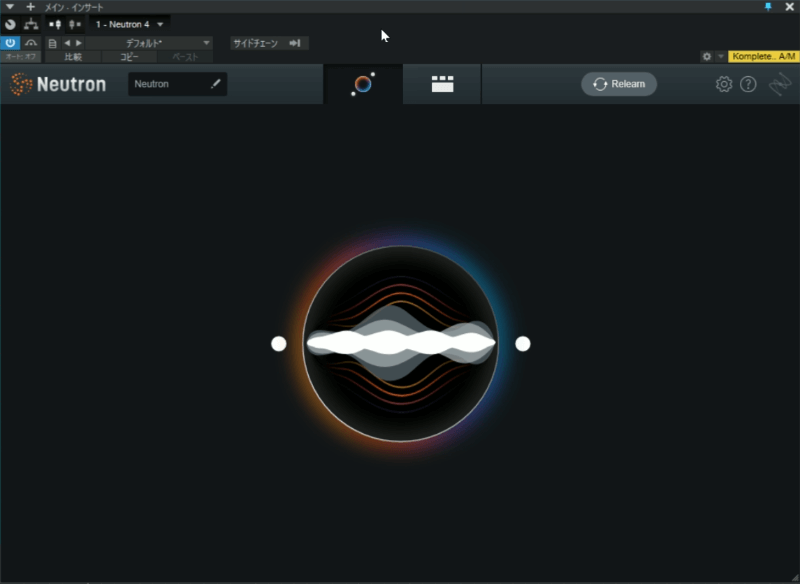Viewport: 800px width, 584px height.
Task: Click the arc-shaped icon next to the power button
Action: pos(31,43)
